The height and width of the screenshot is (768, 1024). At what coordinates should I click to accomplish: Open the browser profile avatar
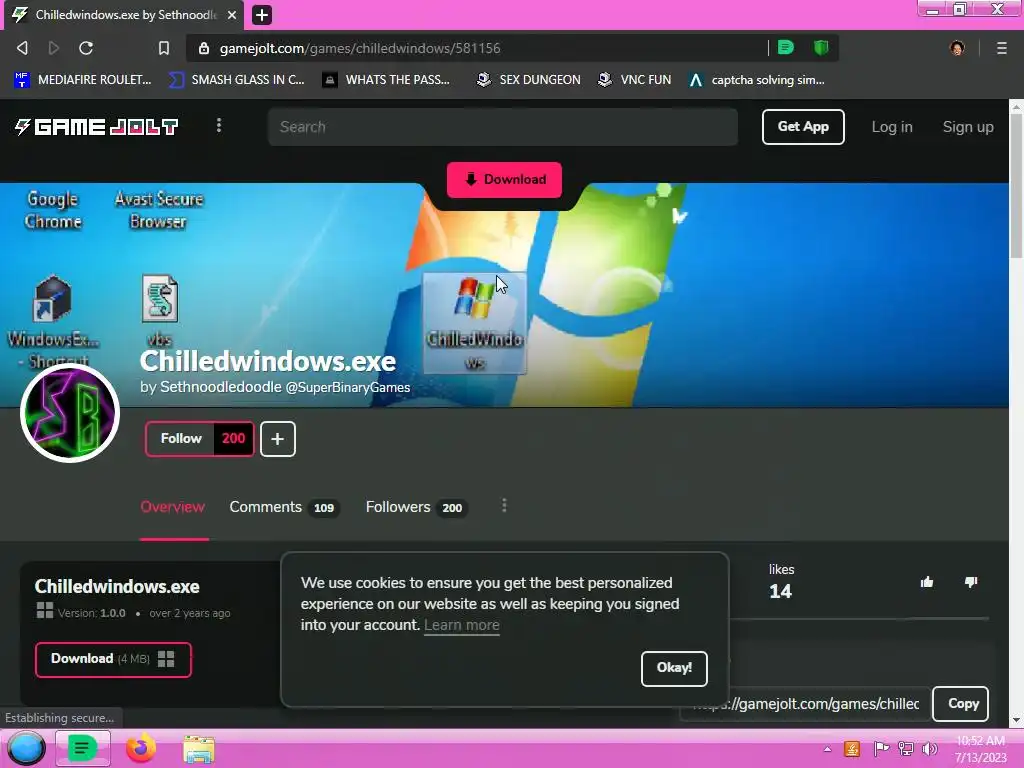tap(957, 48)
